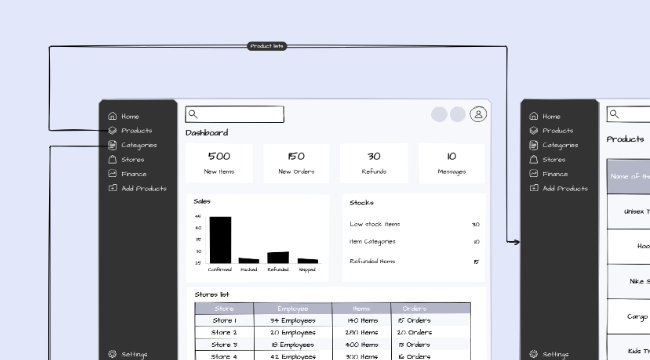Open the 150 New Orders card

pyautogui.click(x=296, y=163)
